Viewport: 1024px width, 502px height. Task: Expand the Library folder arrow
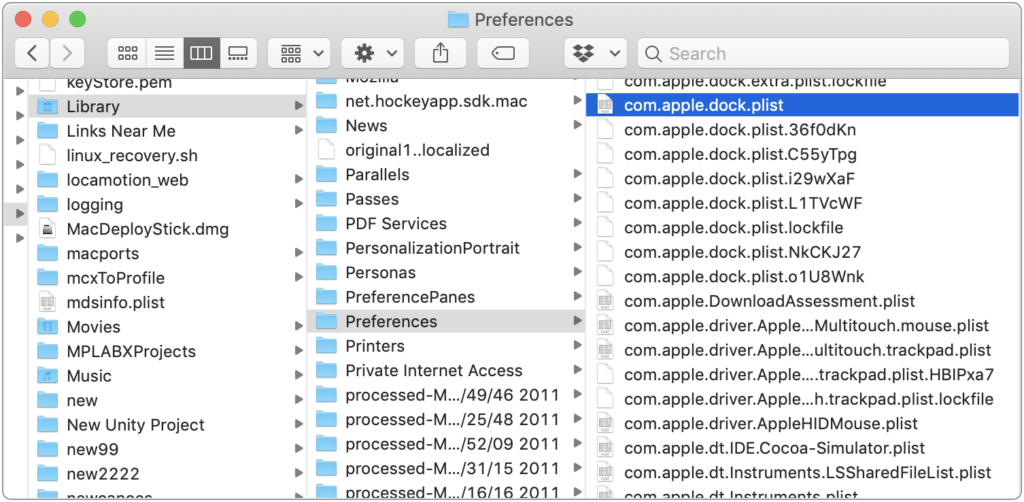pos(298,106)
